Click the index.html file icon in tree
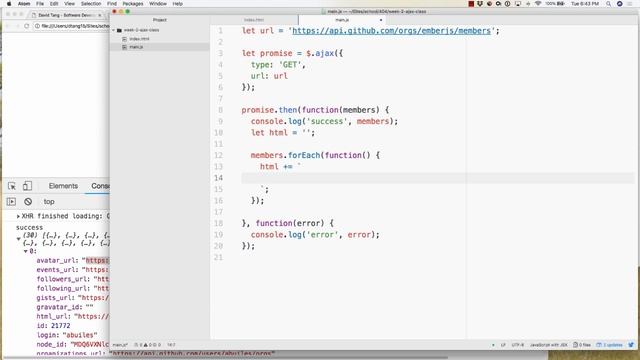Viewport: 640px width, 360px height. tap(124, 39)
